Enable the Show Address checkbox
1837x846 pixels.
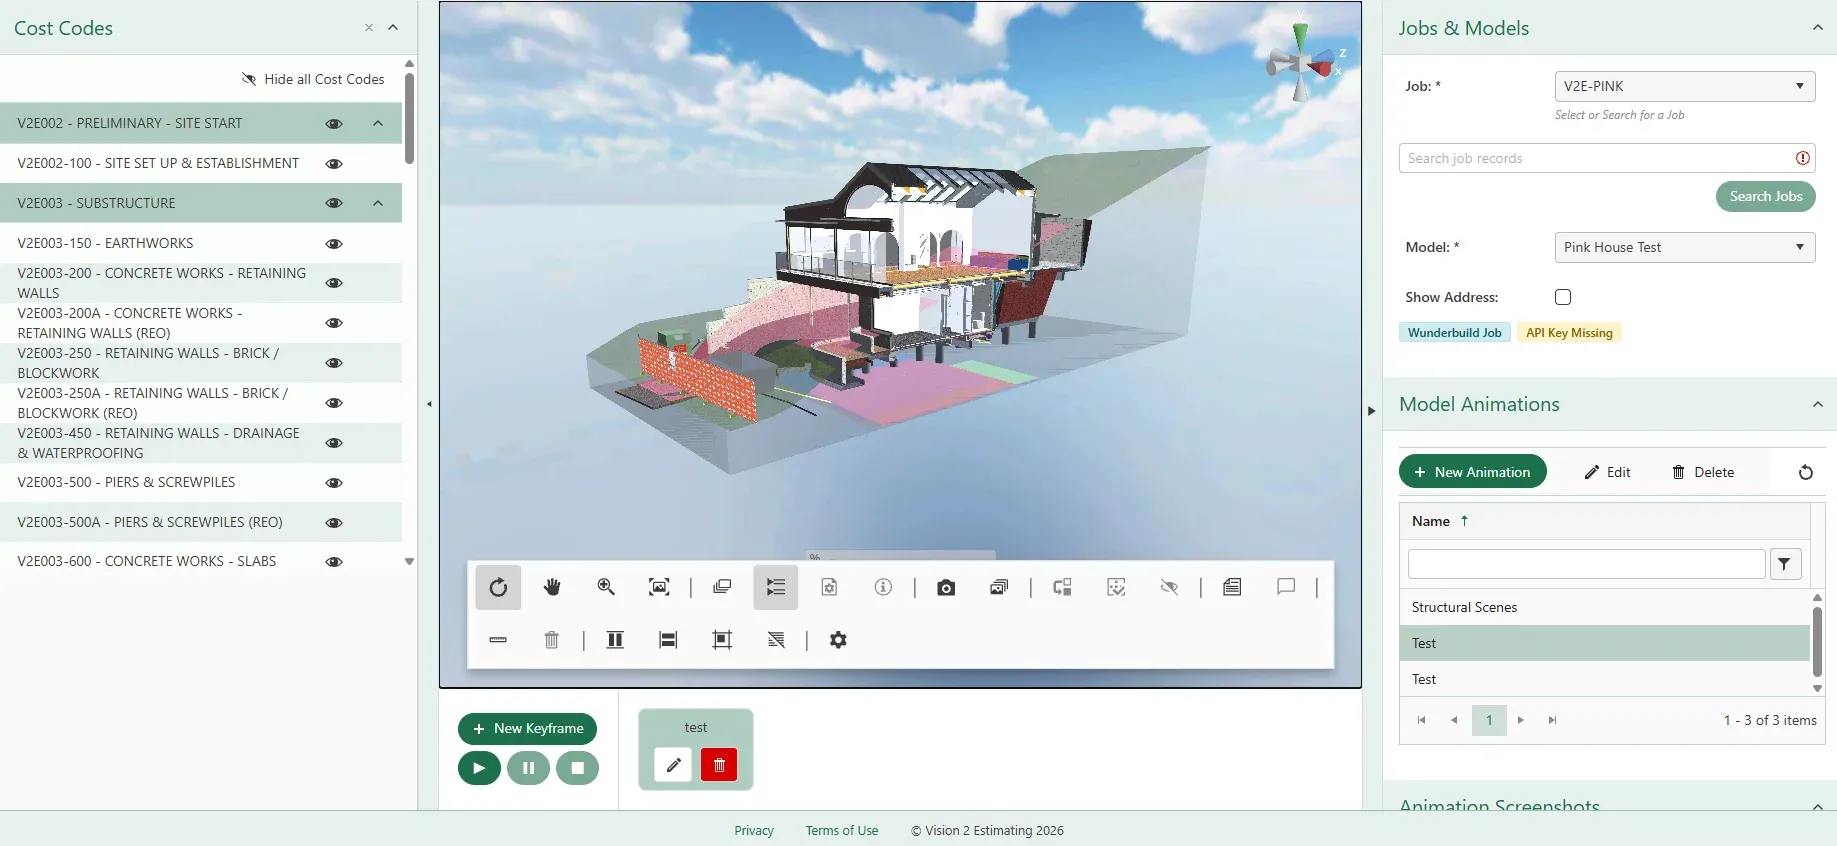(1563, 297)
